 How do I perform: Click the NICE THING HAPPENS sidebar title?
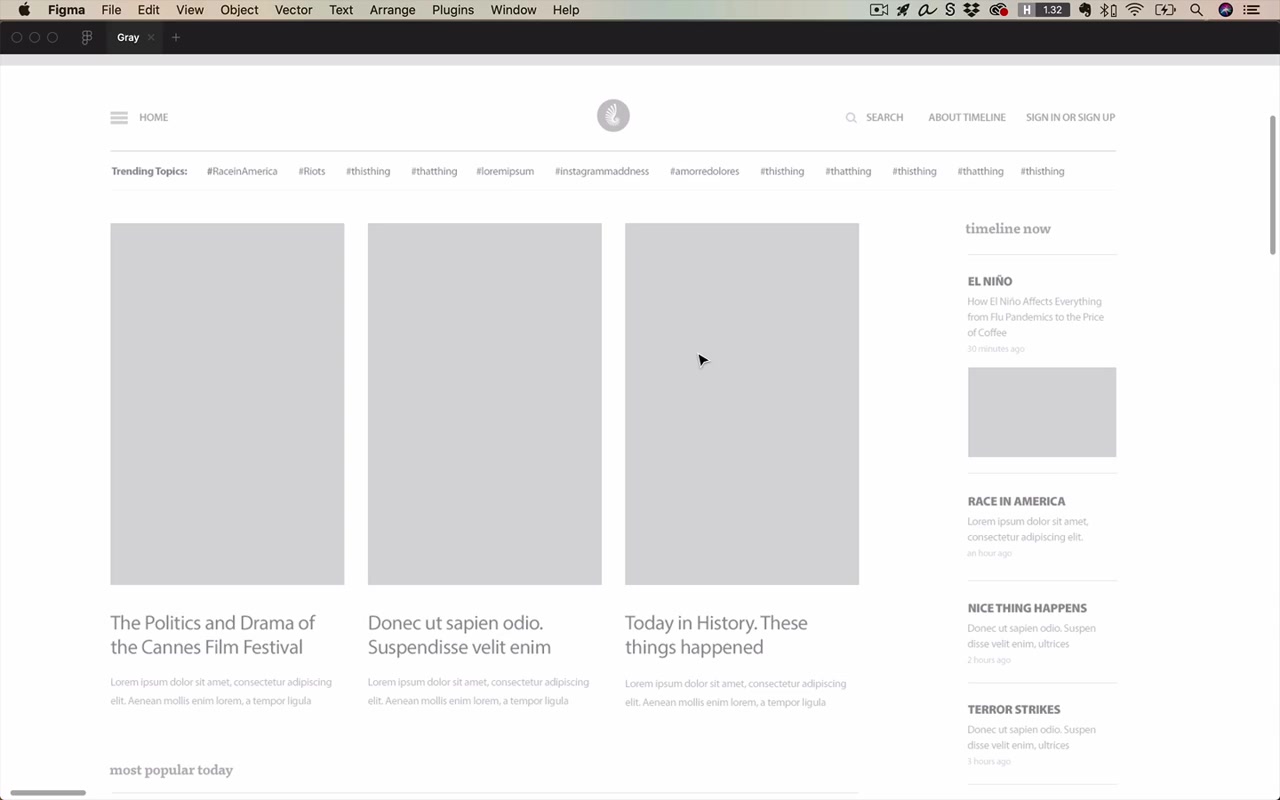(x=1027, y=608)
